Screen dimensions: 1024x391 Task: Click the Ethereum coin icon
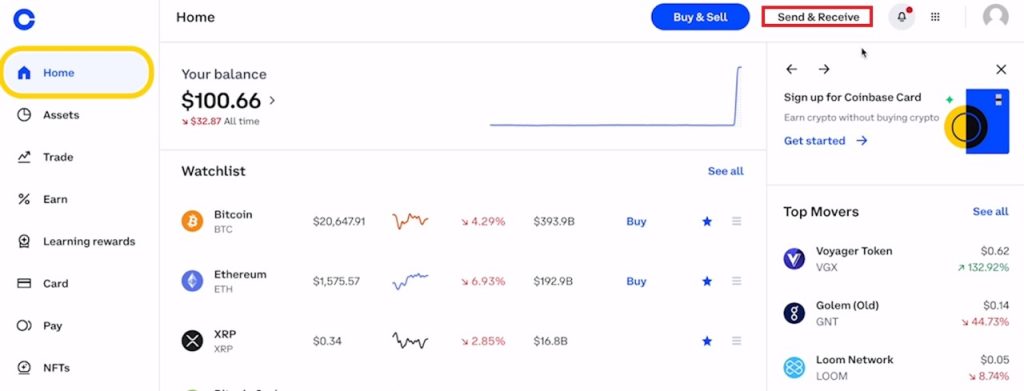[192, 281]
